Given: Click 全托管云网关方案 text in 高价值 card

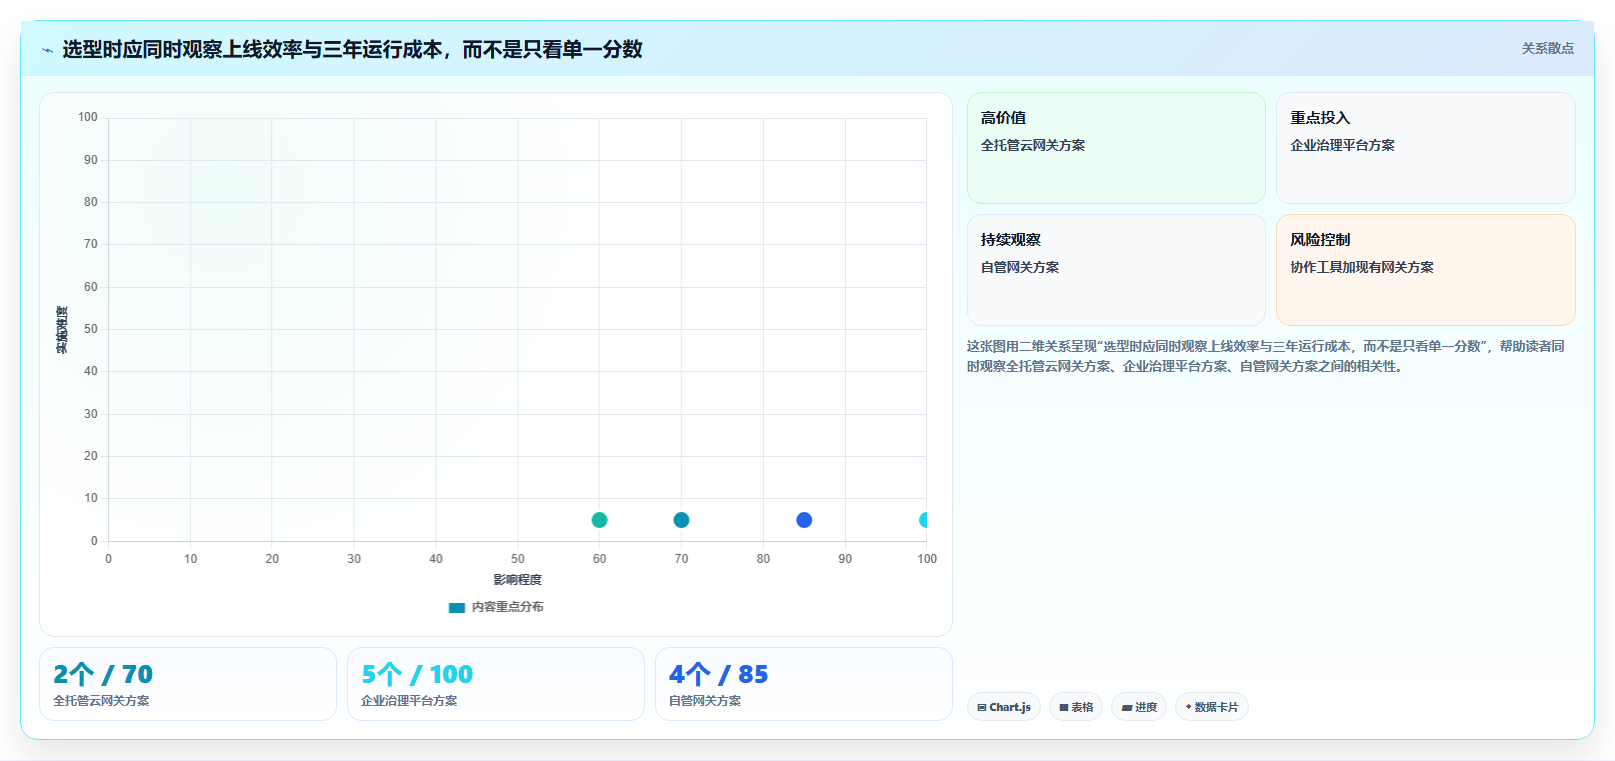Looking at the screenshot, I should 1033,145.
